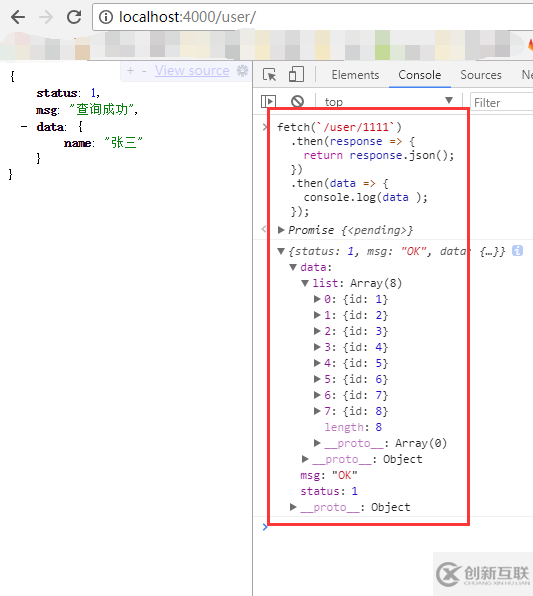Screen dimensions: 533x596
Task: Open JSON viewer settings gear icon
Action: tap(242, 70)
